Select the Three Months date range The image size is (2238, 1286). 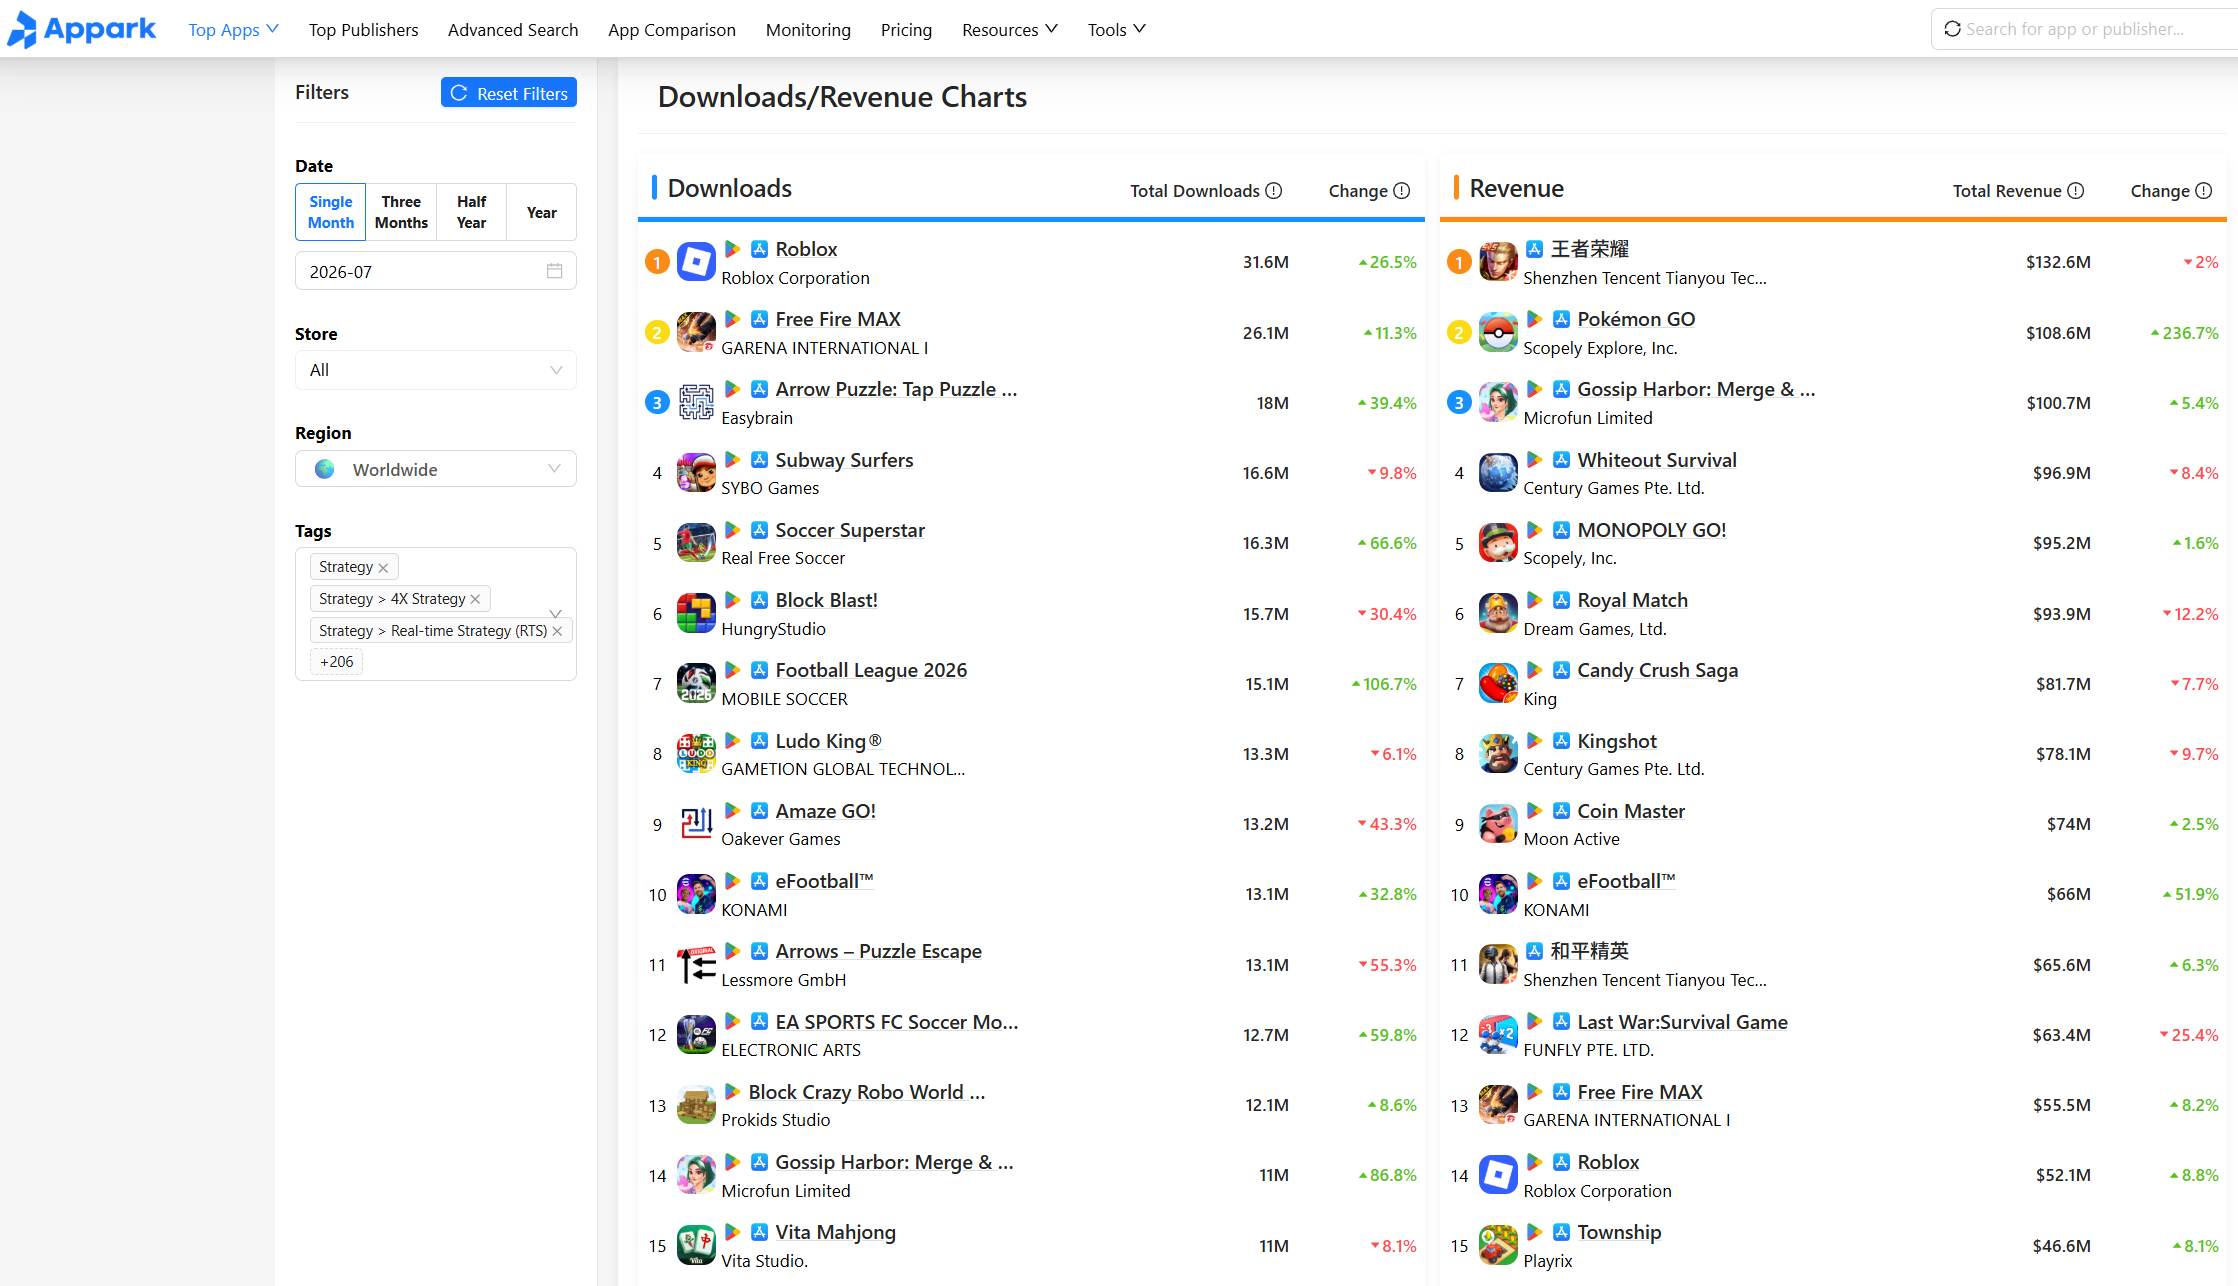[401, 212]
